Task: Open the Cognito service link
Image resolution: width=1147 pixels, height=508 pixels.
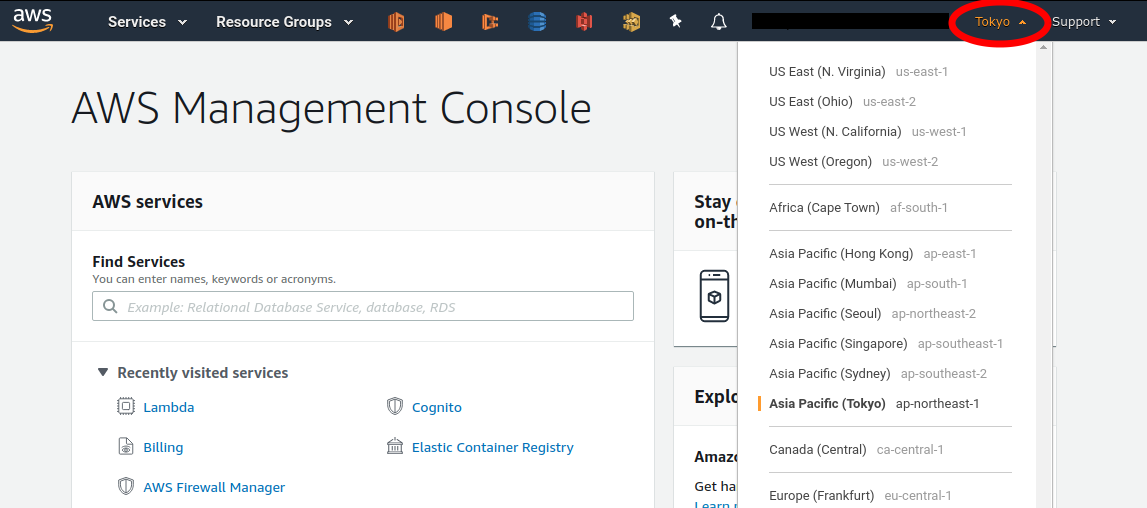Action: (437, 407)
